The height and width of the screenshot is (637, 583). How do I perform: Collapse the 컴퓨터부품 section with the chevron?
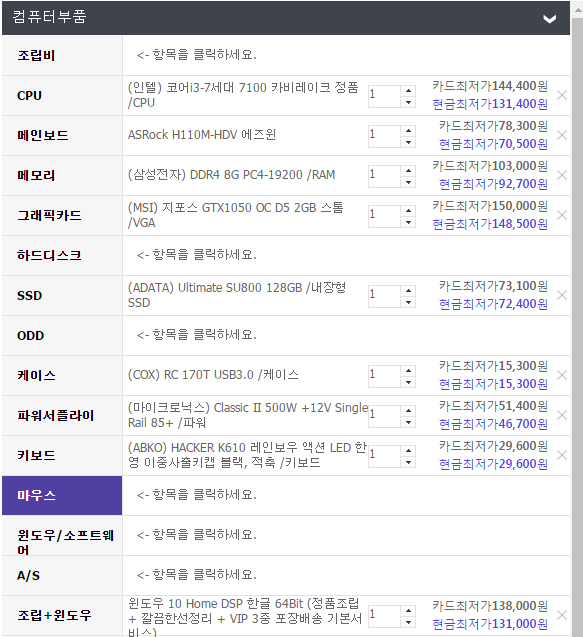coord(550,19)
